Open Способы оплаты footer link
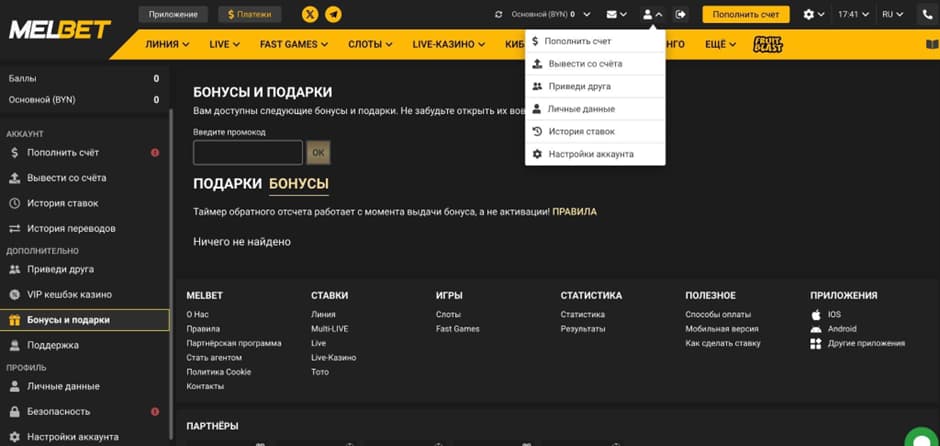This screenshot has height=446, width=940. pyautogui.click(x=718, y=314)
